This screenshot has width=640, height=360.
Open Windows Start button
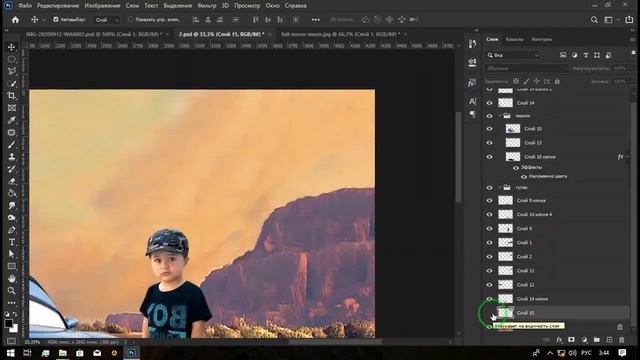(10, 353)
